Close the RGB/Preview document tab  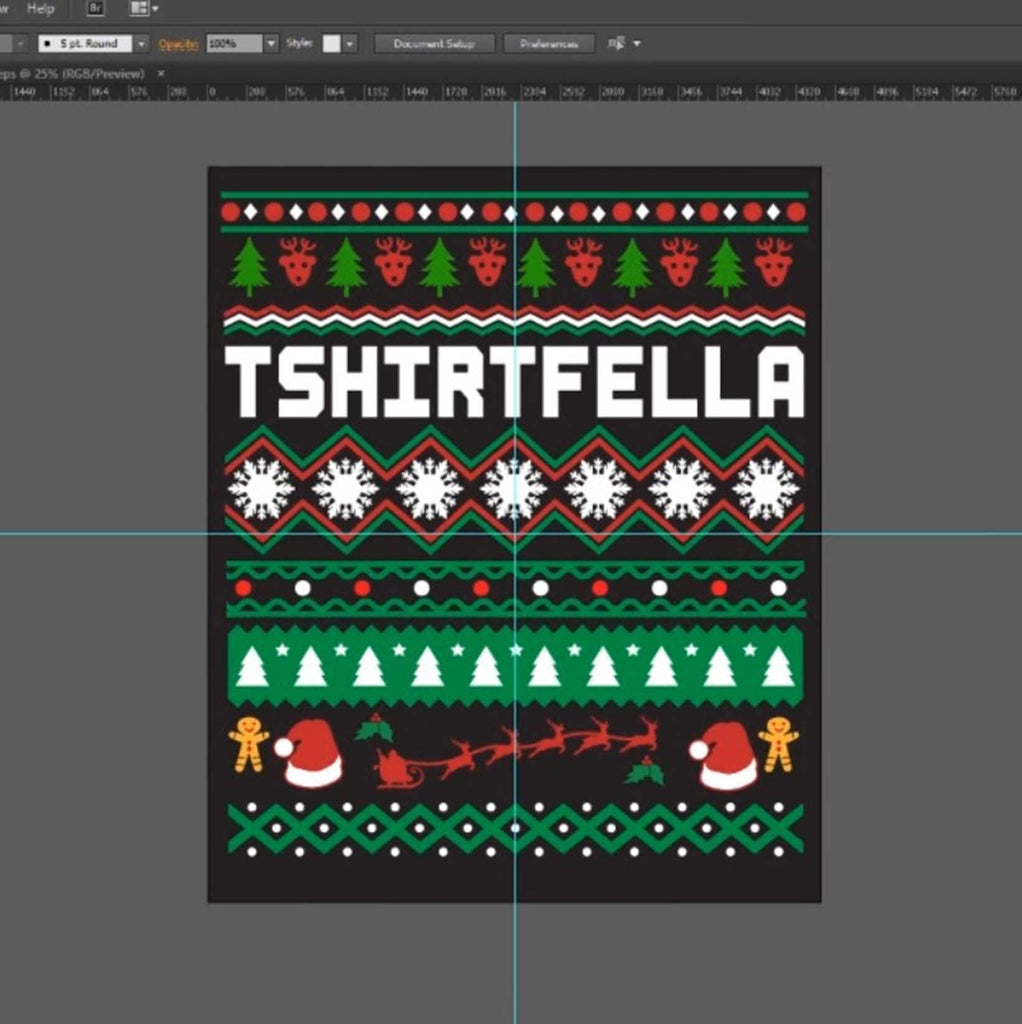(x=161, y=73)
